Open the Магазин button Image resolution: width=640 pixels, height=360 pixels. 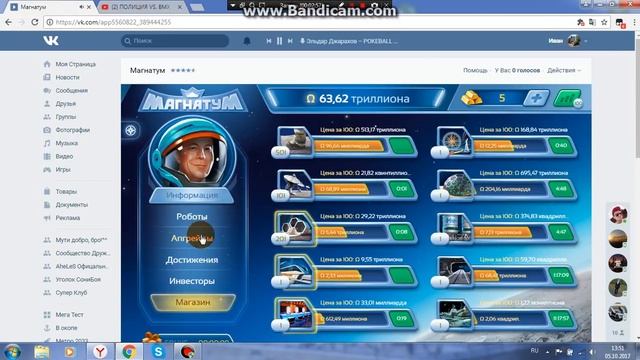(x=193, y=302)
